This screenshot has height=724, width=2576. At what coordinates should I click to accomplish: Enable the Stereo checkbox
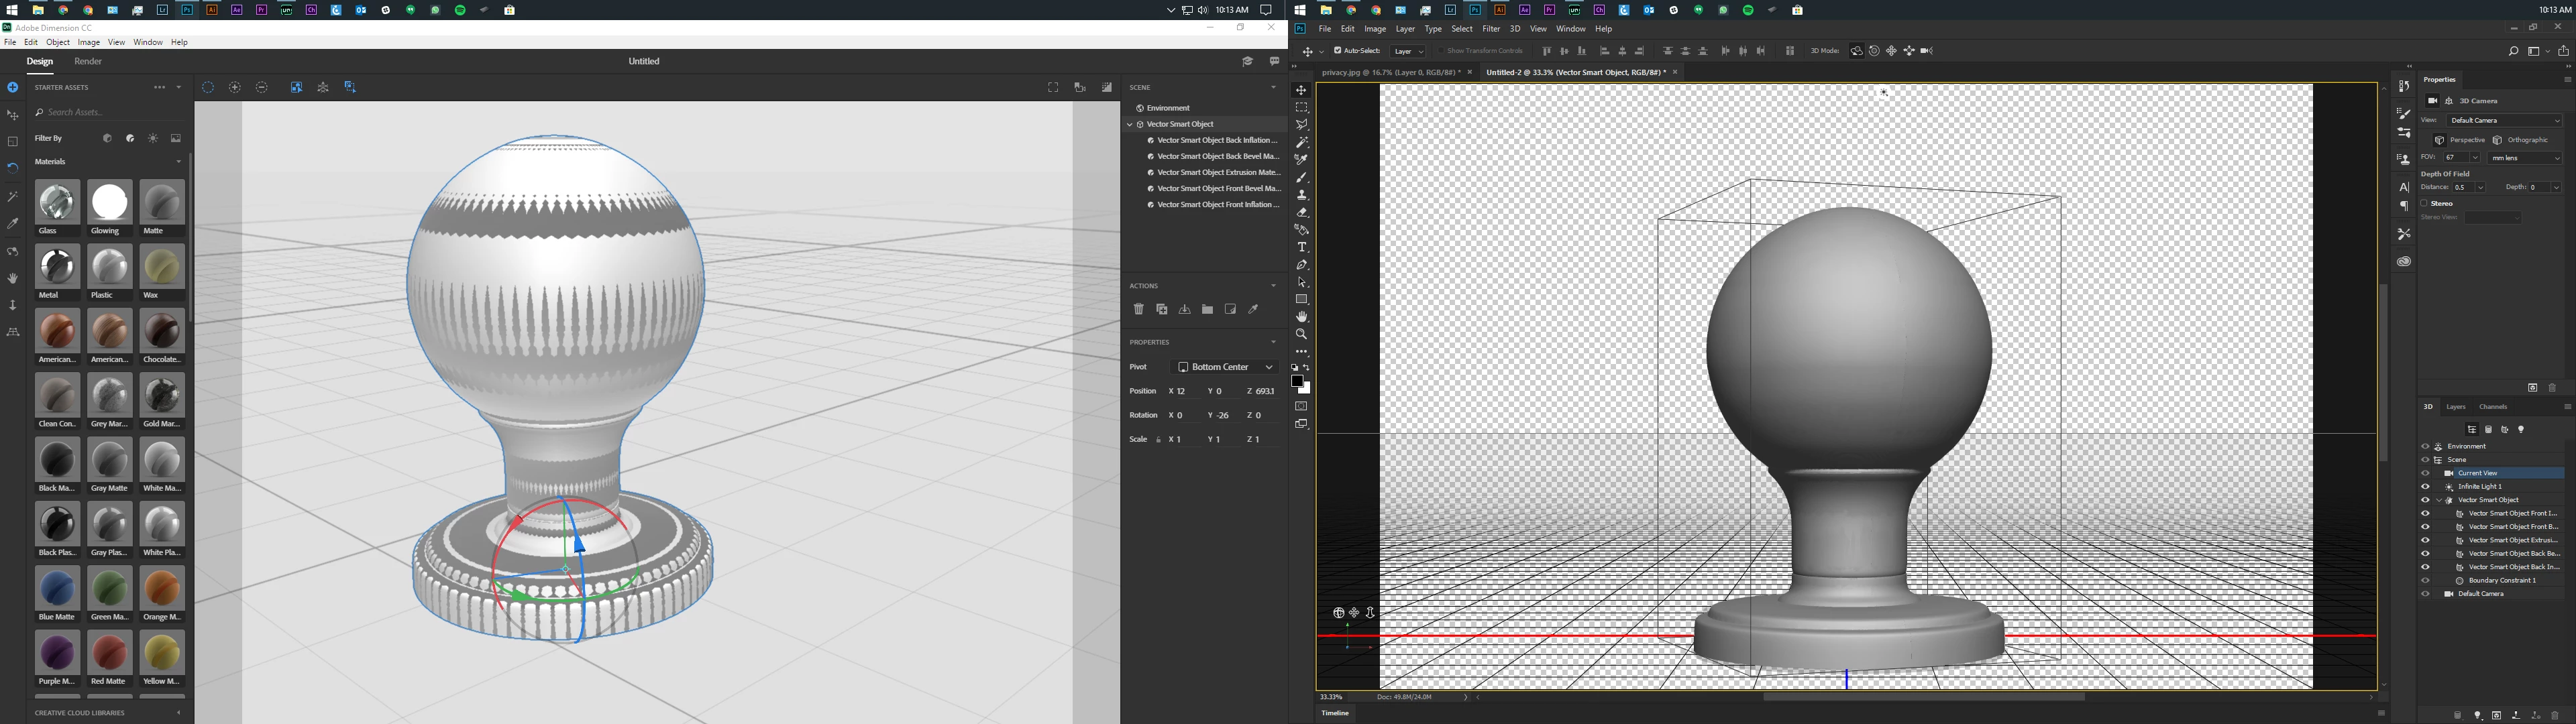(2424, 203)
